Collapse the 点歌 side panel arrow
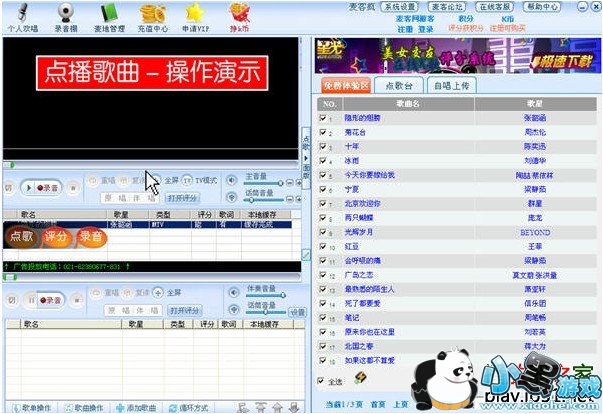 (306, 158)
